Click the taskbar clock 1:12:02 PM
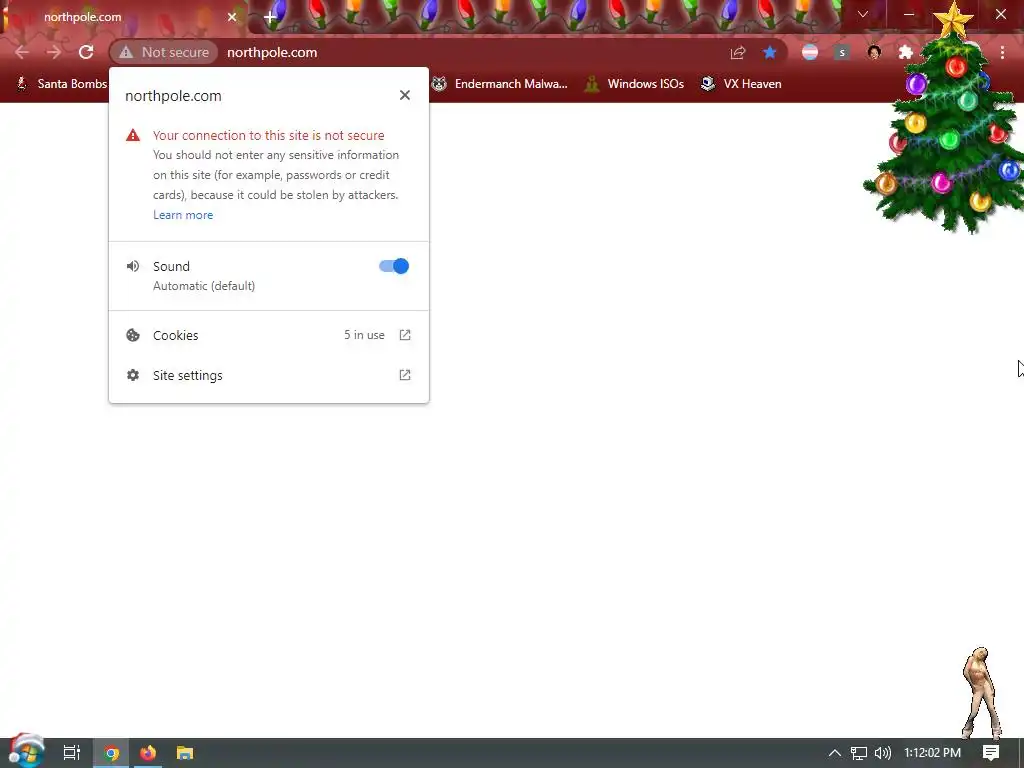This screenshot has height=768, width=1024. (932, 753)
